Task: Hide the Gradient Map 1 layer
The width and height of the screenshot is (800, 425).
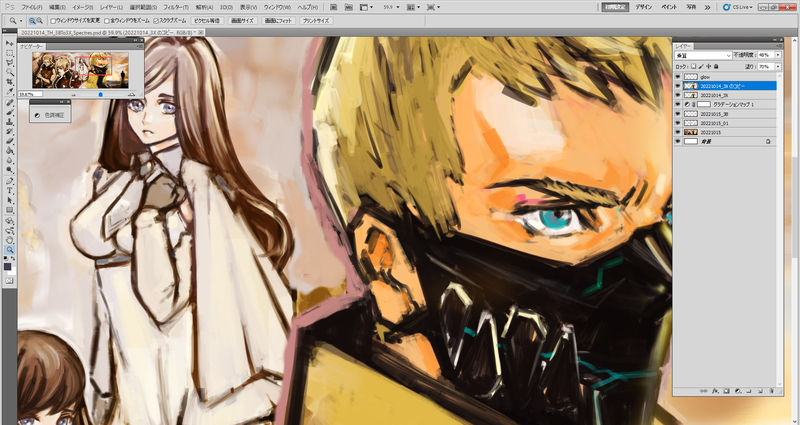Action: [x=678, y=104]
